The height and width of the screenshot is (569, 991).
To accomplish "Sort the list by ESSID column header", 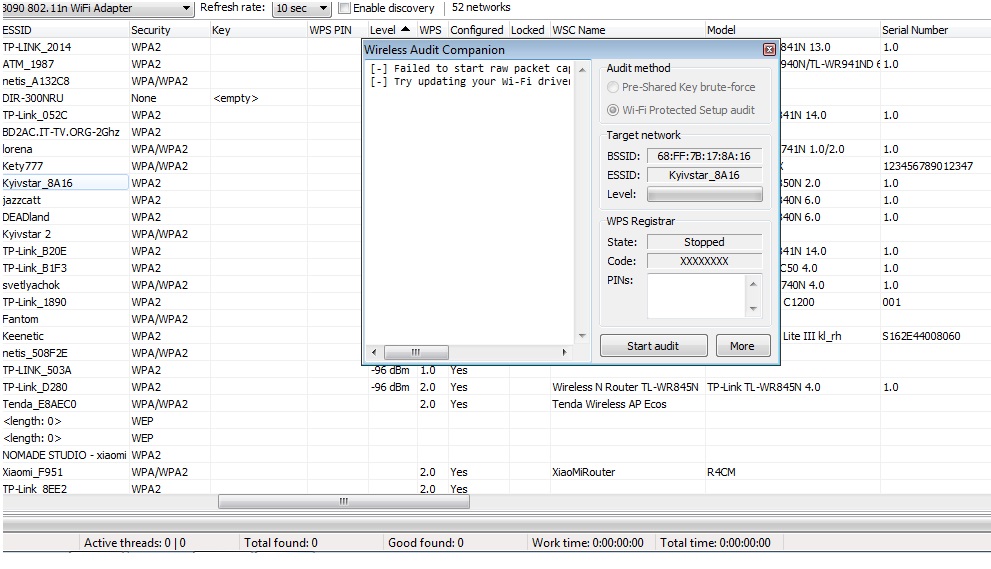I will click(60, 30).
